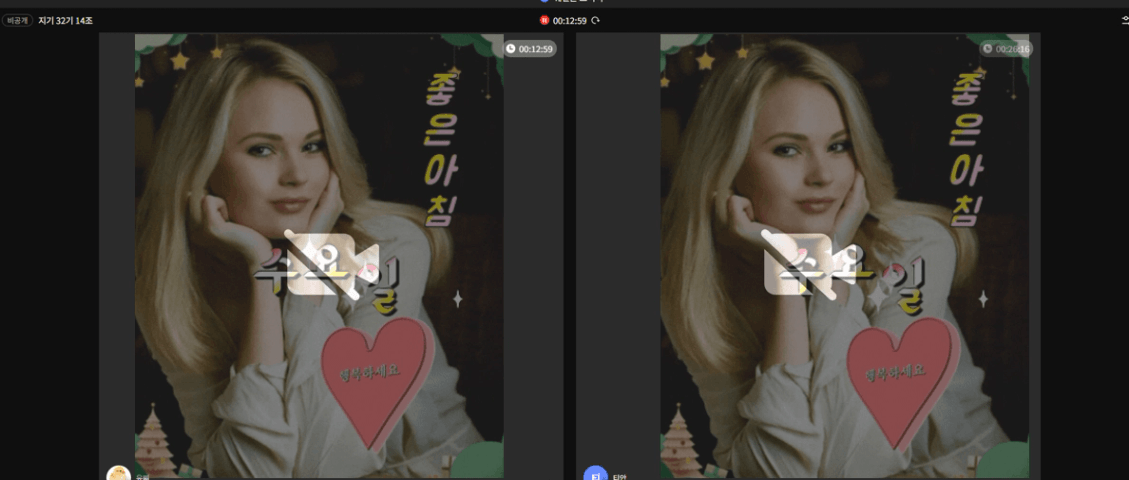Viewport: 1129px width, 480px height.
Task: Click the blue avatar under the right video
Action: click(595, 474)
